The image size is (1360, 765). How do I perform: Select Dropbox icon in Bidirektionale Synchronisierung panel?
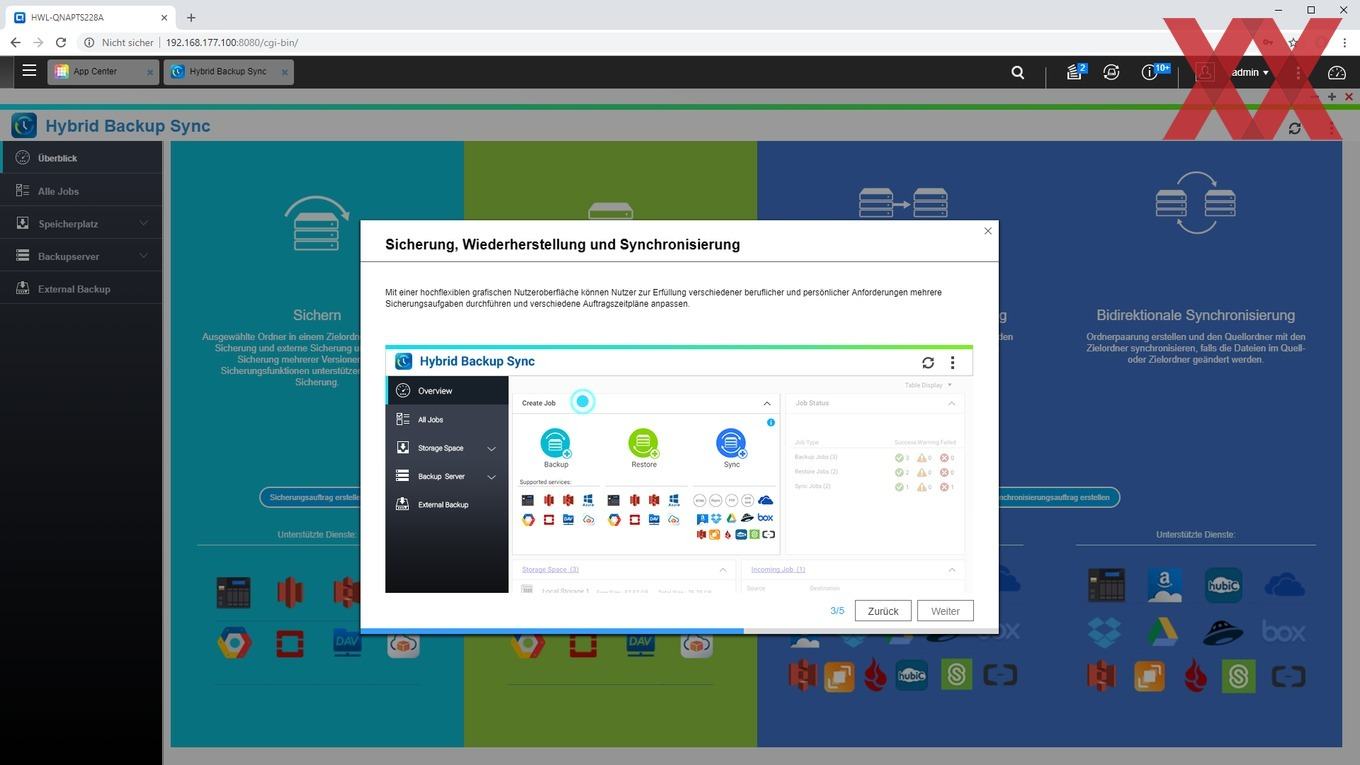(x=1105, y=632)
